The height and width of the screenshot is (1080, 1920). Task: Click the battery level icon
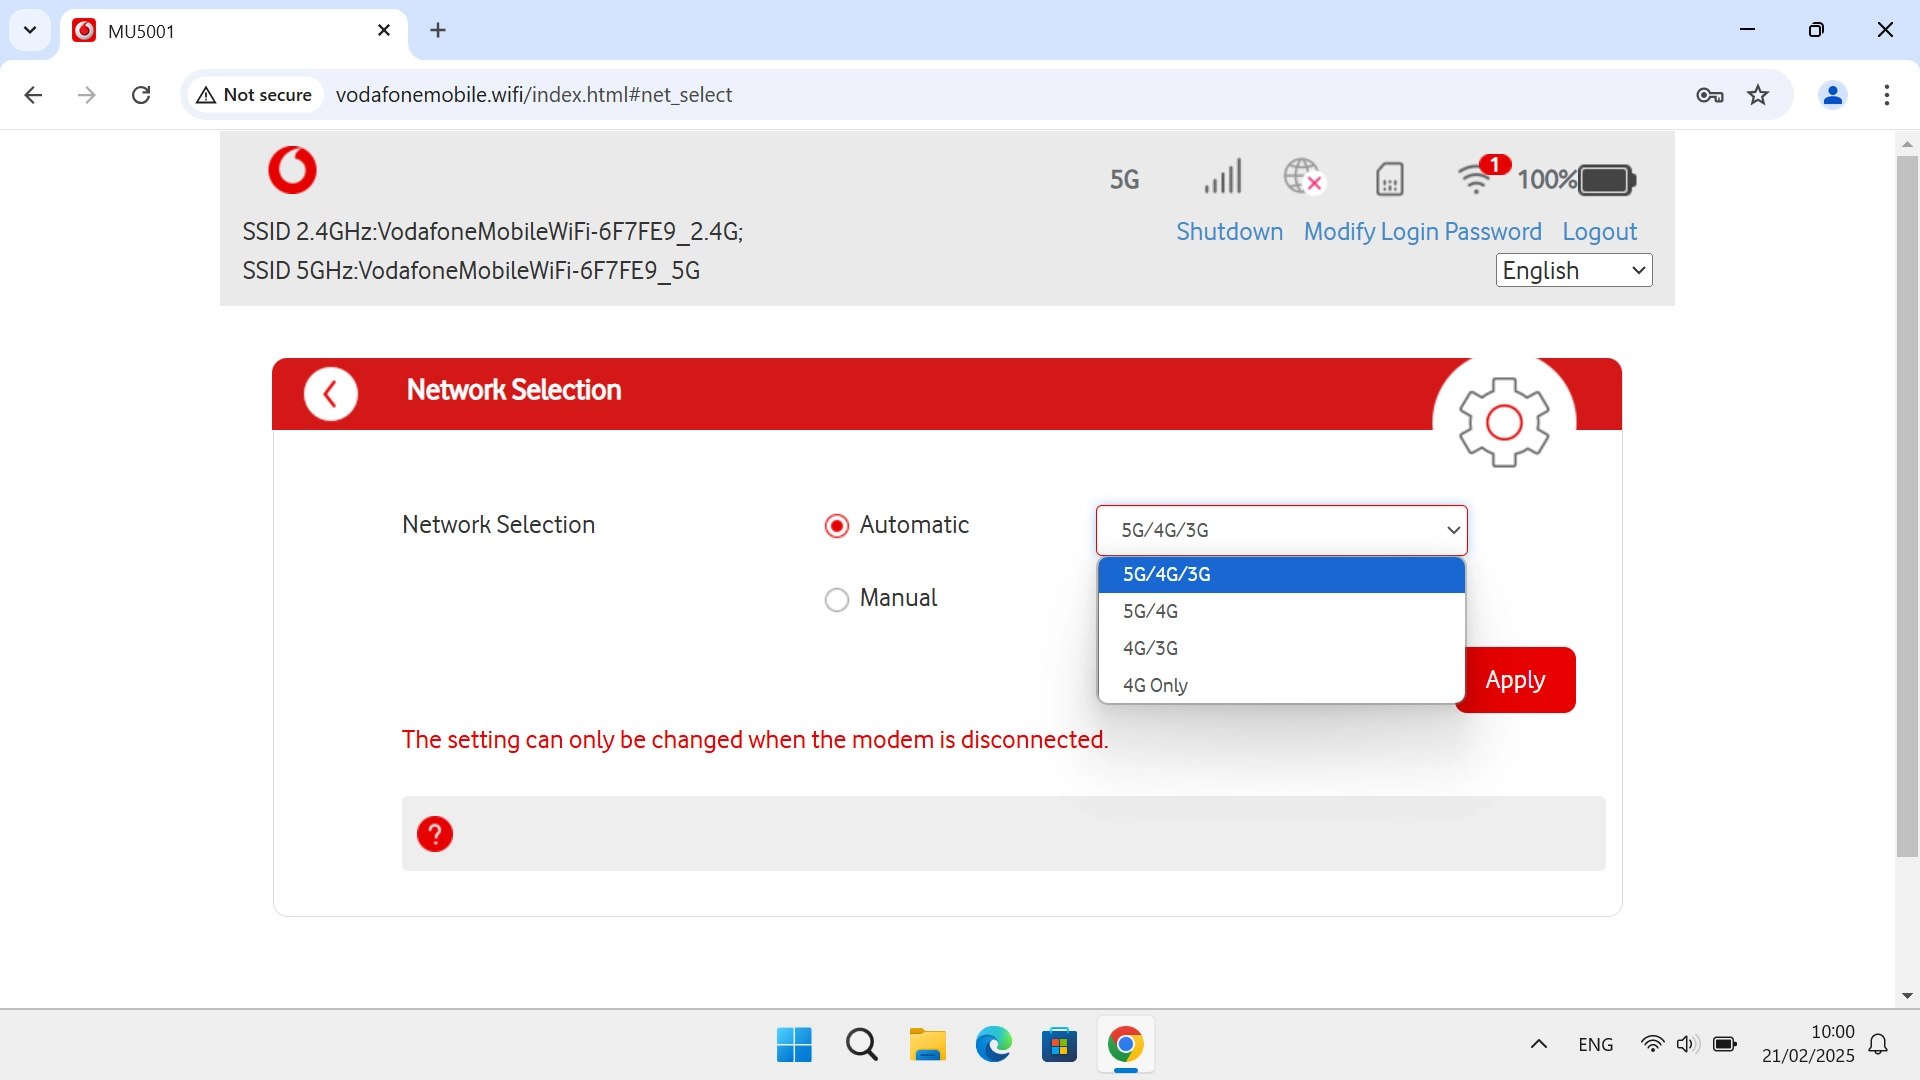tap(1606, 180)
